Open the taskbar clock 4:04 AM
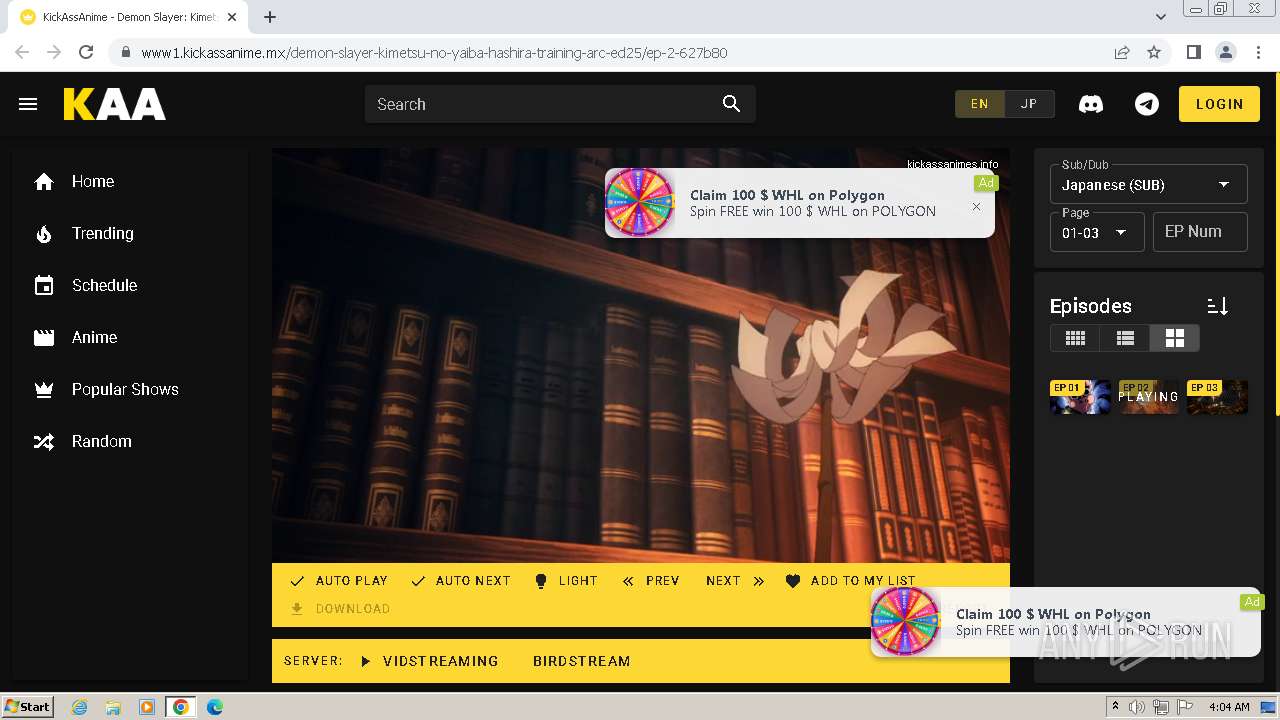The width and height of the screenshot is (1280, 720). pos(1229,707)
